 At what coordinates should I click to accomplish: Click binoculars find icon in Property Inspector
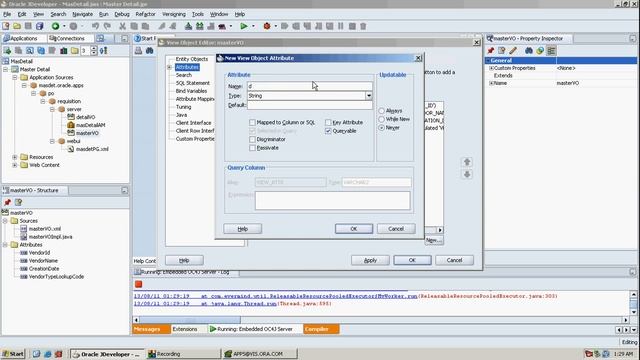(x=529, y=51)
